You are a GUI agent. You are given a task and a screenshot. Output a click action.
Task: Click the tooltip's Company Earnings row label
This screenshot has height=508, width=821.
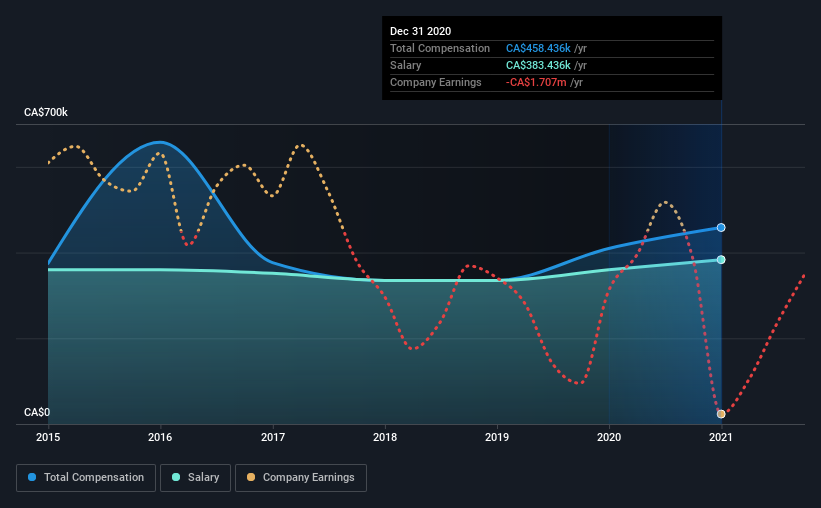click(x=436, y=82)
